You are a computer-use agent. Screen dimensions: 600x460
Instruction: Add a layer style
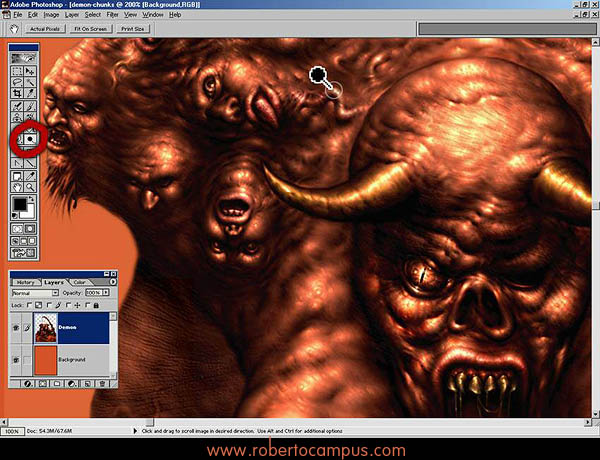tap(27, 383)
